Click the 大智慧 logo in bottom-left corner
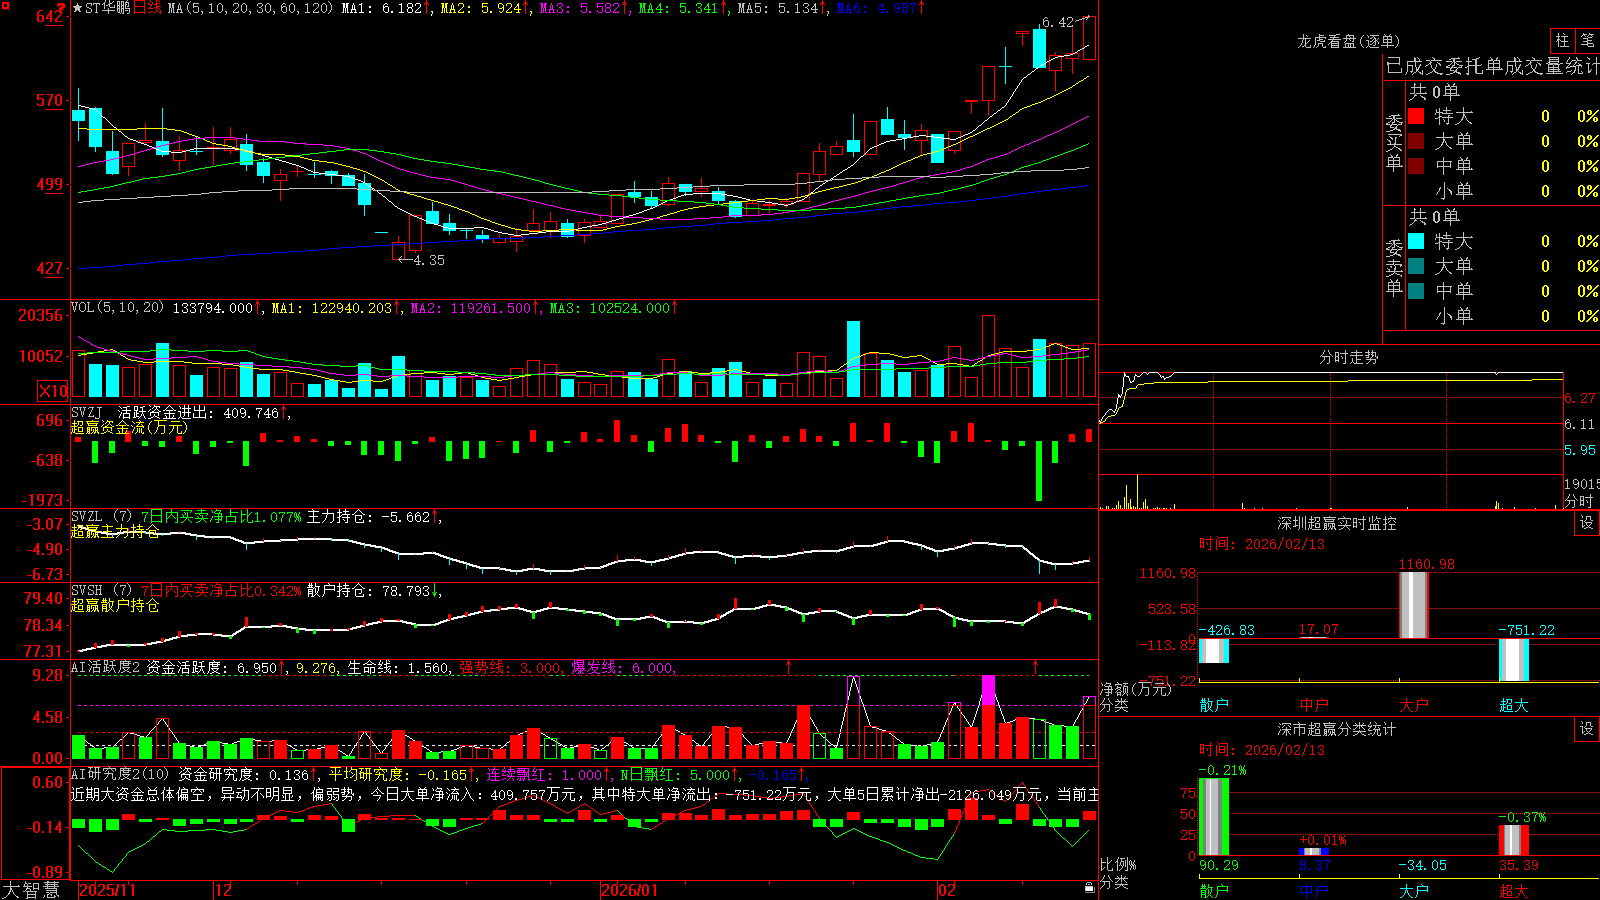Screen dimensions: 1600x900 point(31,889)
